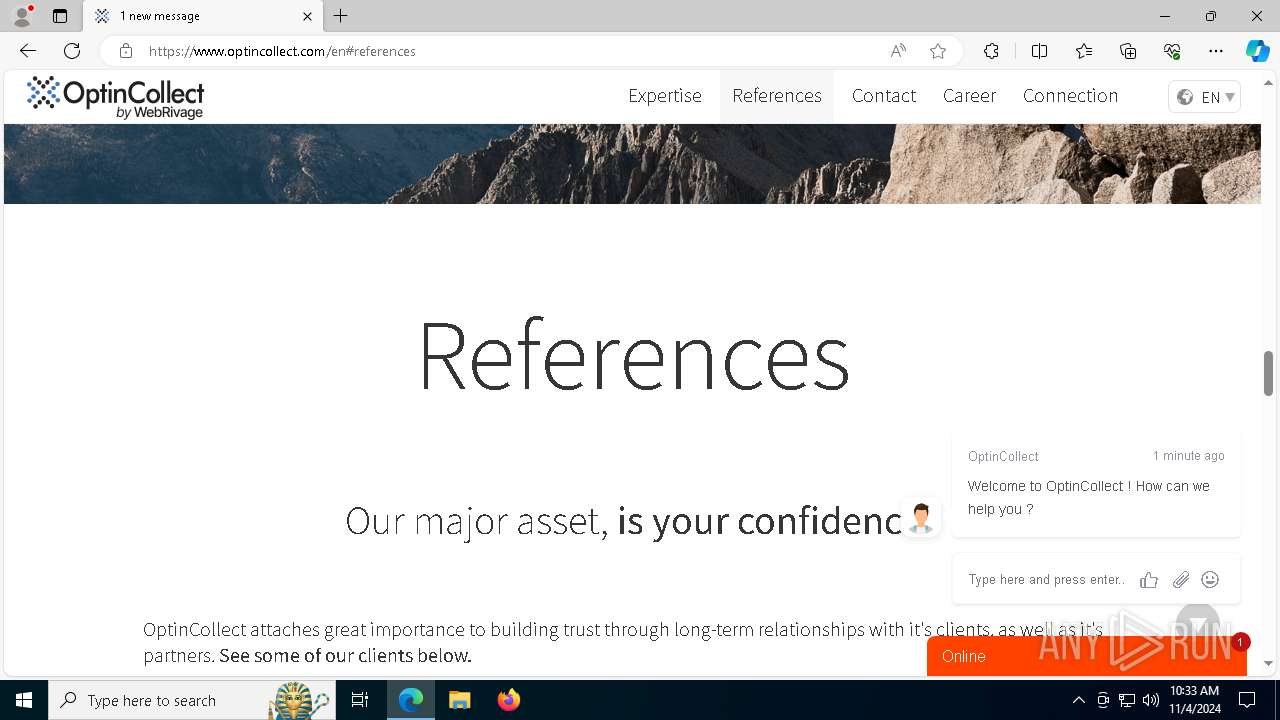Open Settings and more ellipsis menu
The width and height of the screenshot is (1280, 720).
click(1216, 51)
